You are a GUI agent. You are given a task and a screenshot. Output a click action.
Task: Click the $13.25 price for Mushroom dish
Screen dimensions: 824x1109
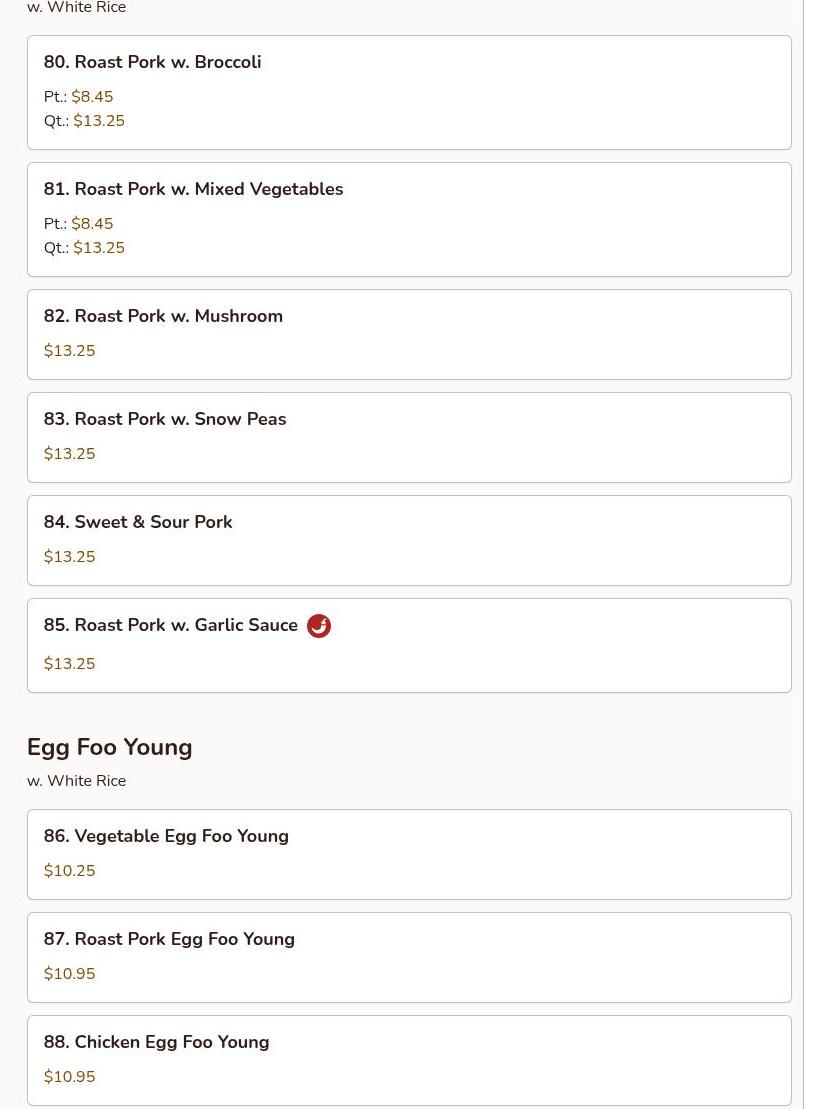(x=70, y=351)
